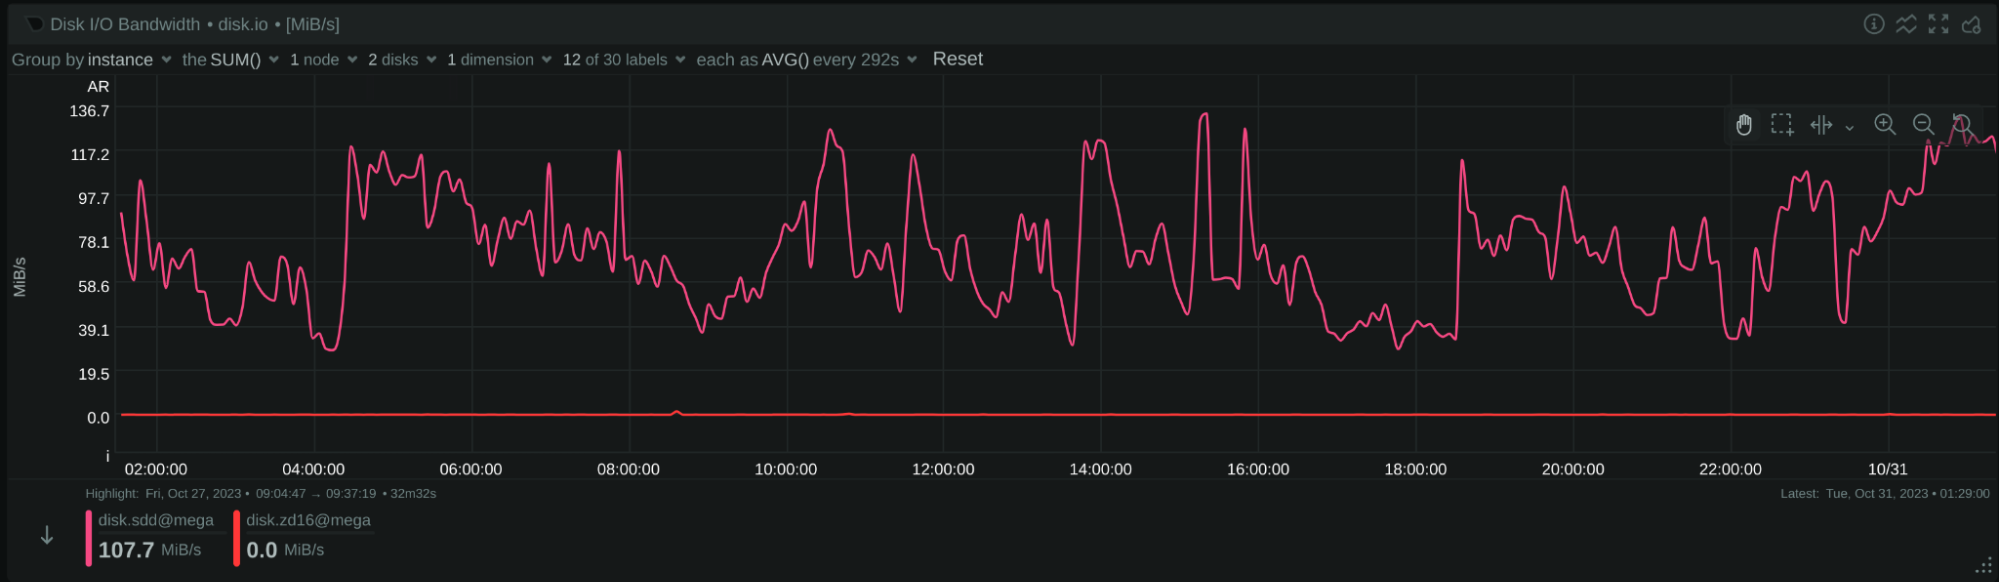
Task: Expand chart to fullscreen
Action: click(1938, 24)
